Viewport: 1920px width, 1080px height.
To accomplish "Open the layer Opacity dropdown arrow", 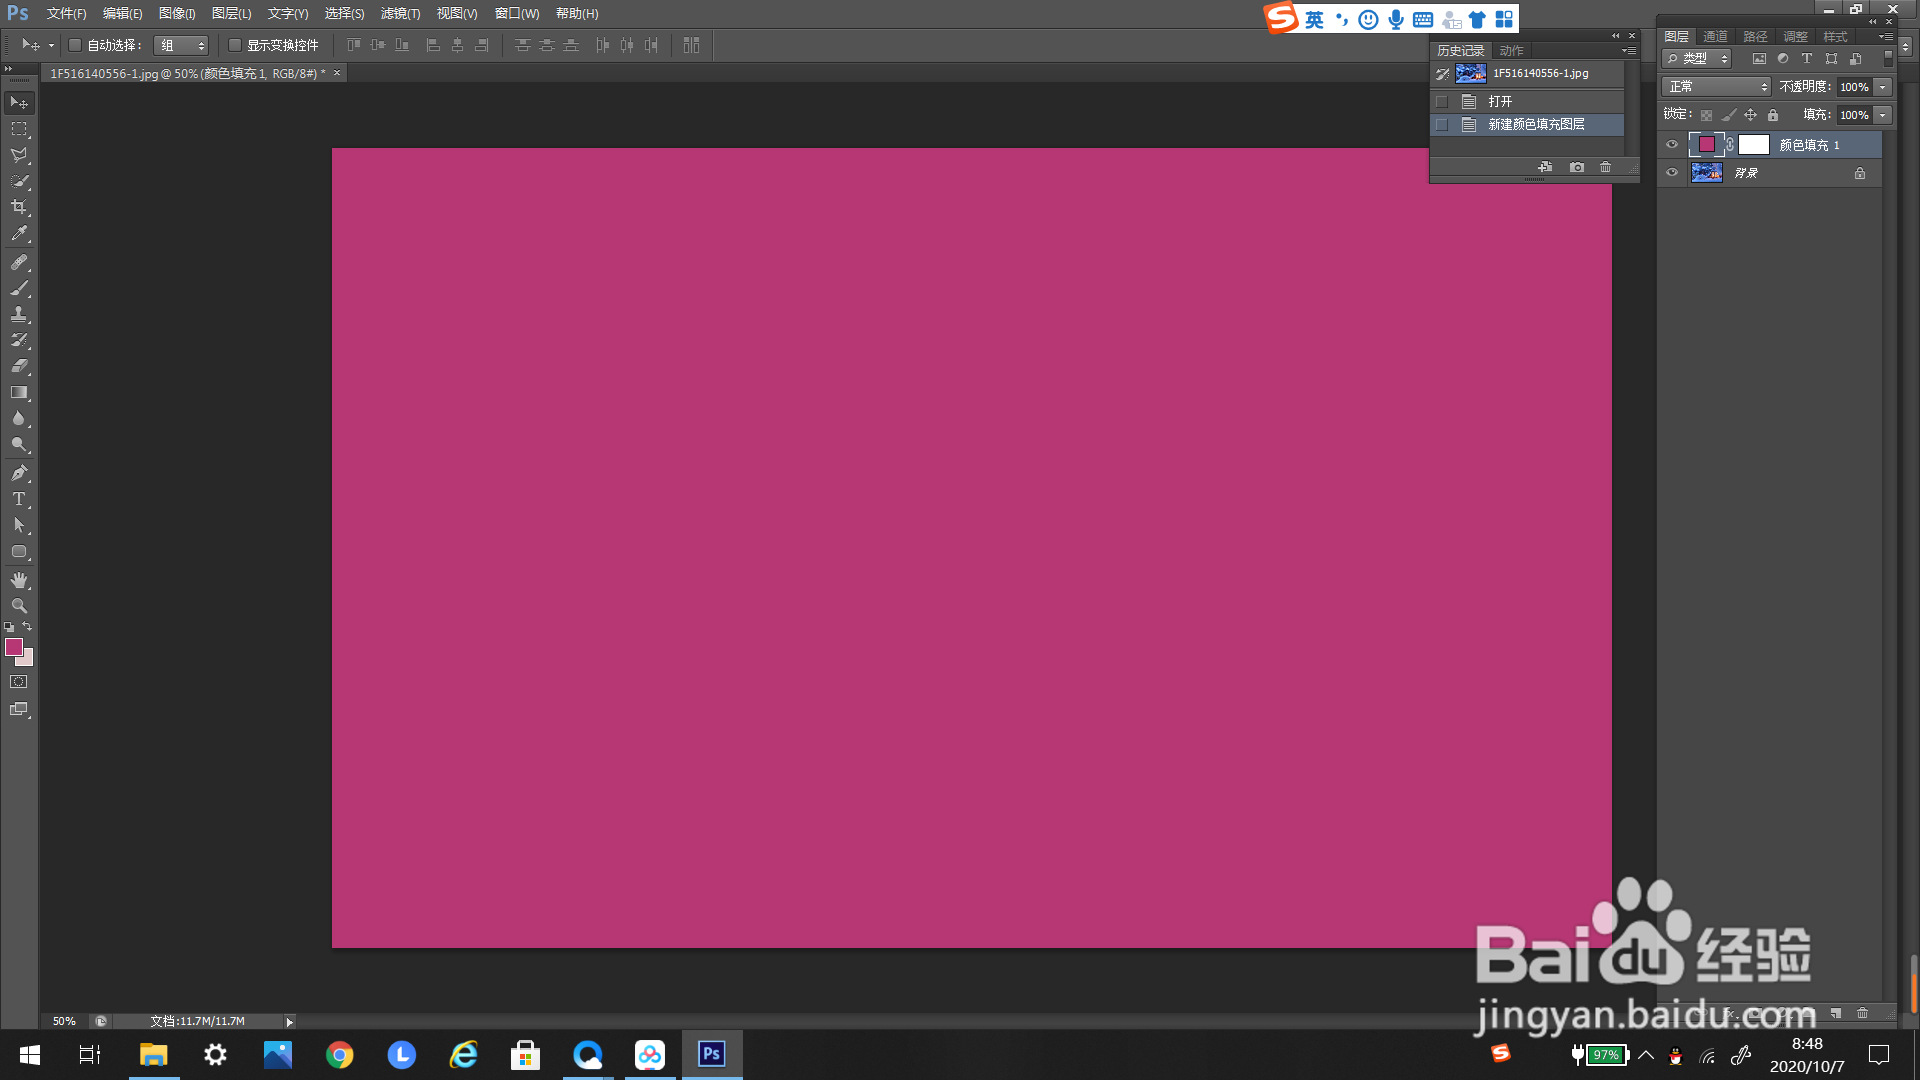I will point(1883,87).
